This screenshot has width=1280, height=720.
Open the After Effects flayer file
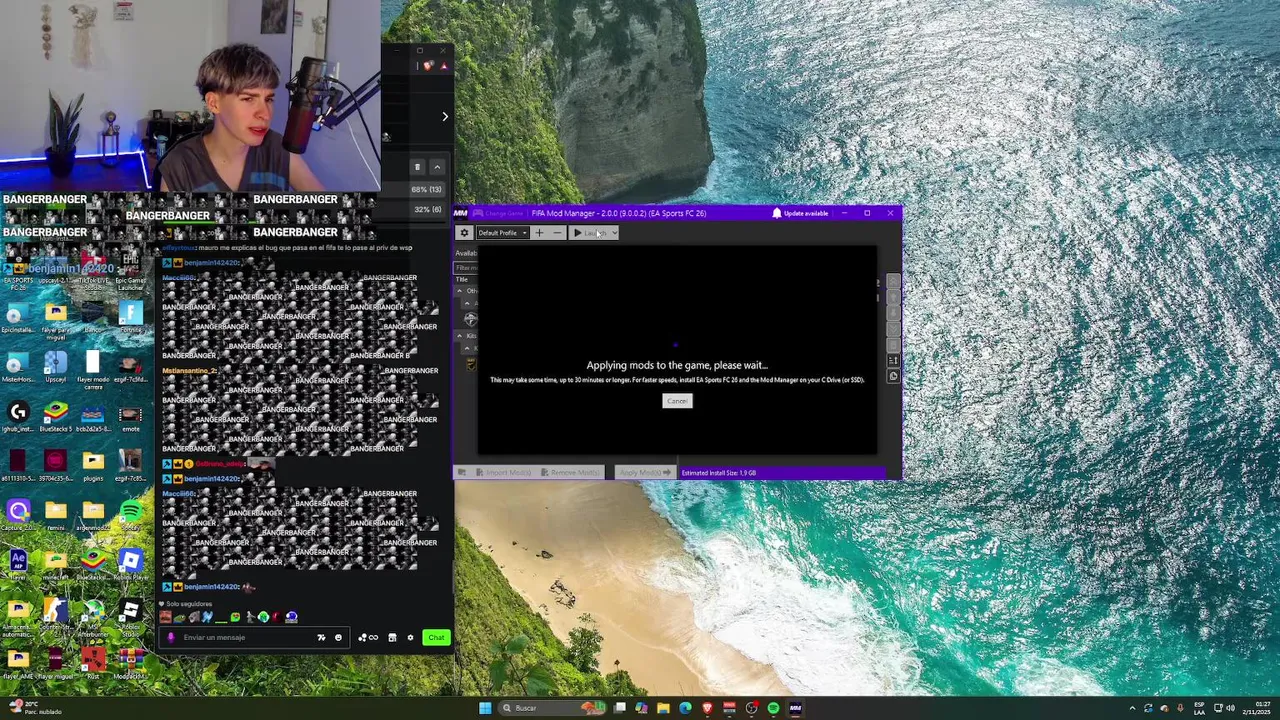(x=18, y=565)
